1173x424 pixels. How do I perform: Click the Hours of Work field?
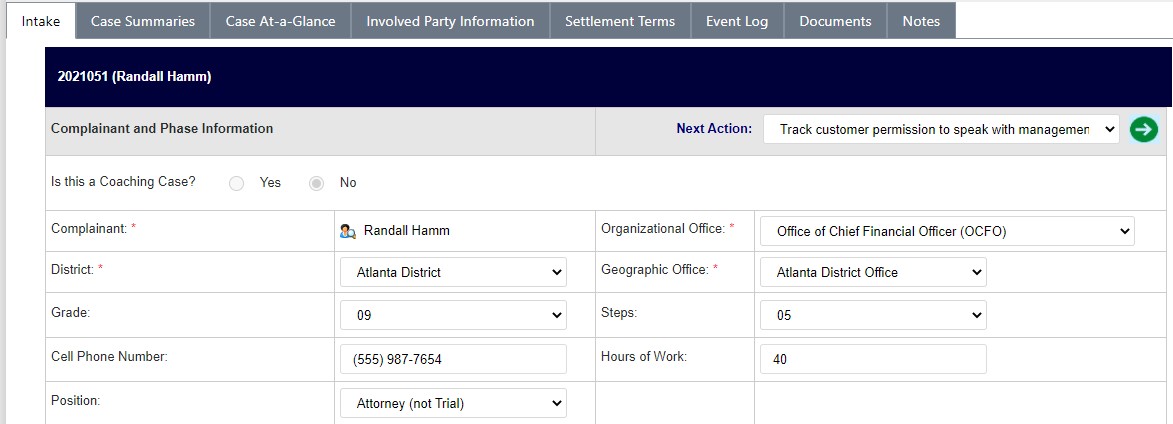[873, 359]
